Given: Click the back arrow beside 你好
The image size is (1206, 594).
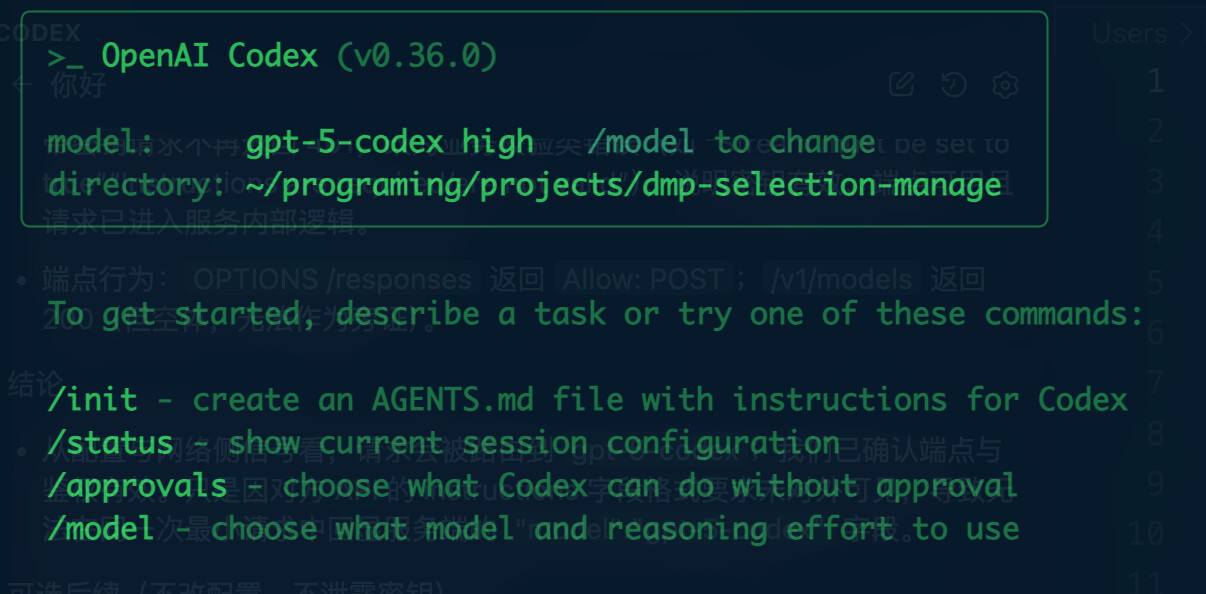Looking at the screenshot, I should pyautogui.click(x=21, y=85).
